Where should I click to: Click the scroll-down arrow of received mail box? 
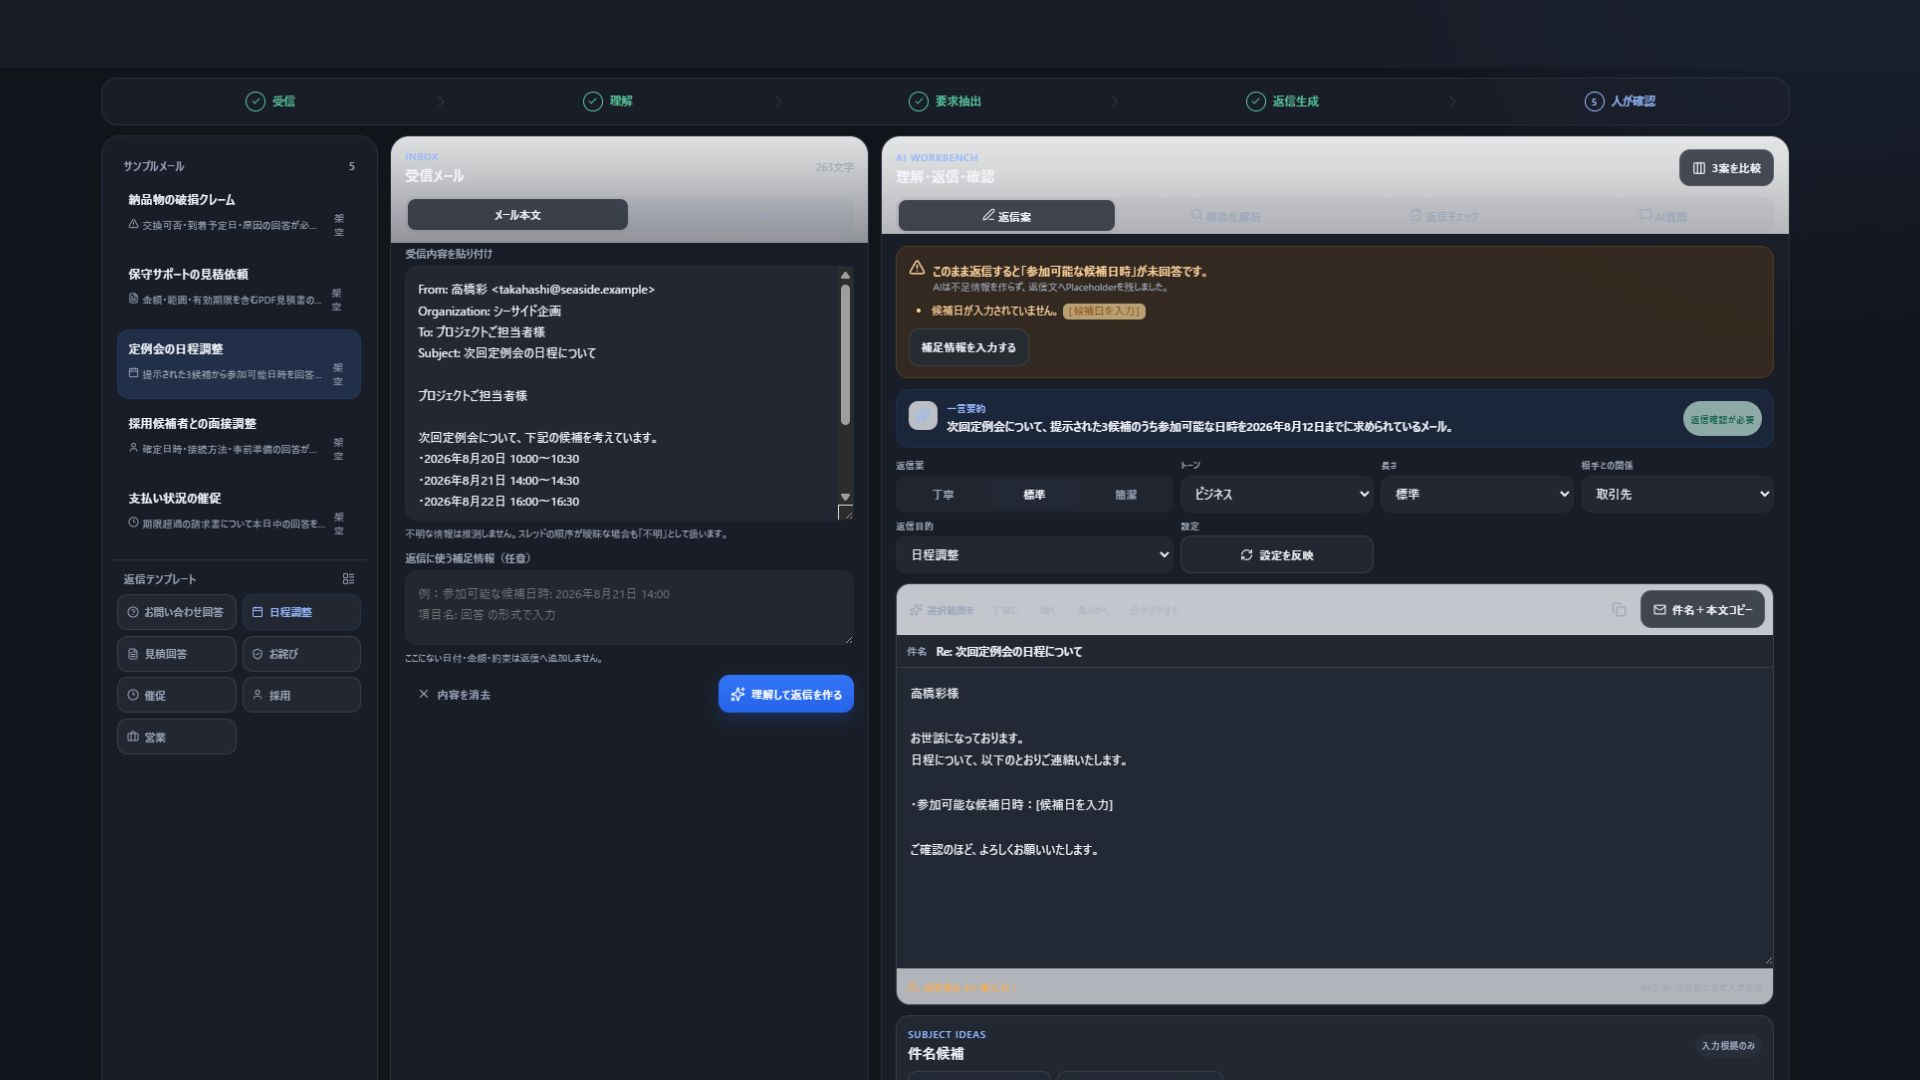[845, 497]
